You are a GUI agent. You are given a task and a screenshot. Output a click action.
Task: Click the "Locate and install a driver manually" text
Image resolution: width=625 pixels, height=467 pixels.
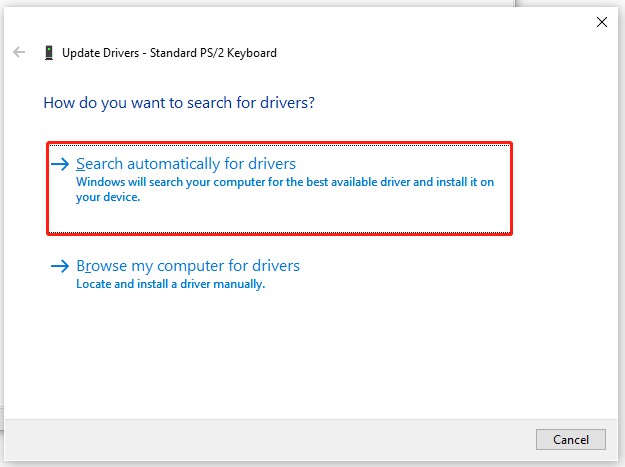170,284
